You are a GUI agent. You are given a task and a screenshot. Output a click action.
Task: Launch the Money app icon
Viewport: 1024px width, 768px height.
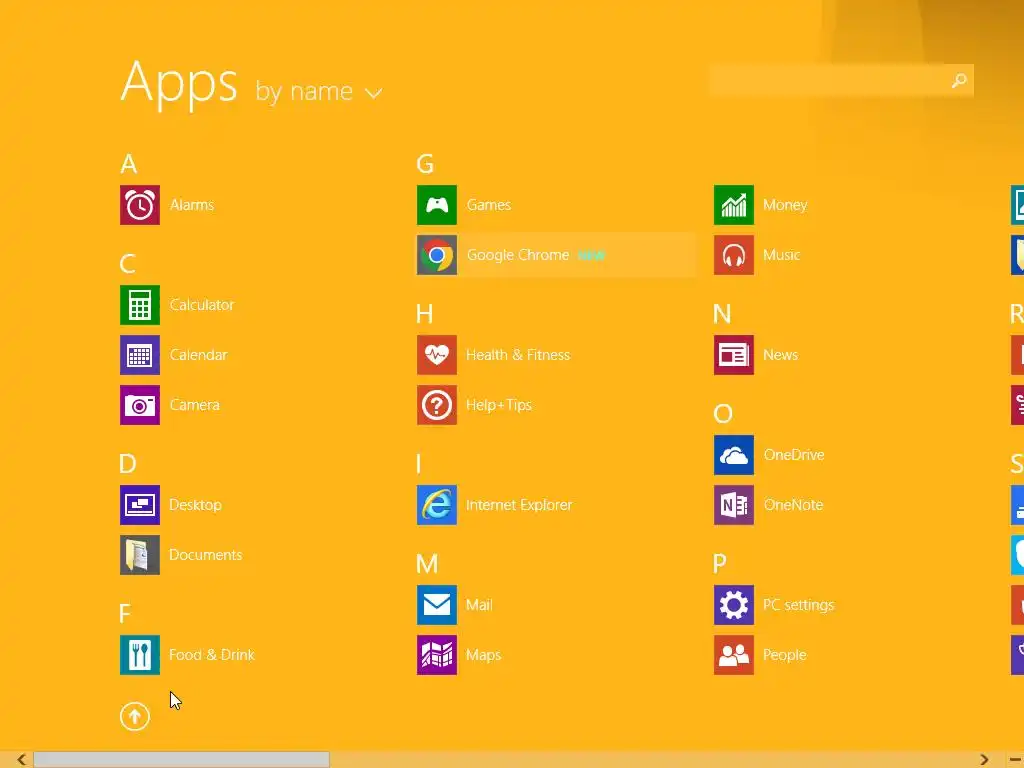point(734,205)
